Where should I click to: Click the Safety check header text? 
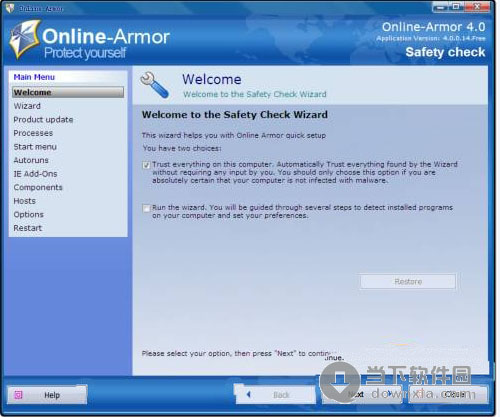coord(445,52)
